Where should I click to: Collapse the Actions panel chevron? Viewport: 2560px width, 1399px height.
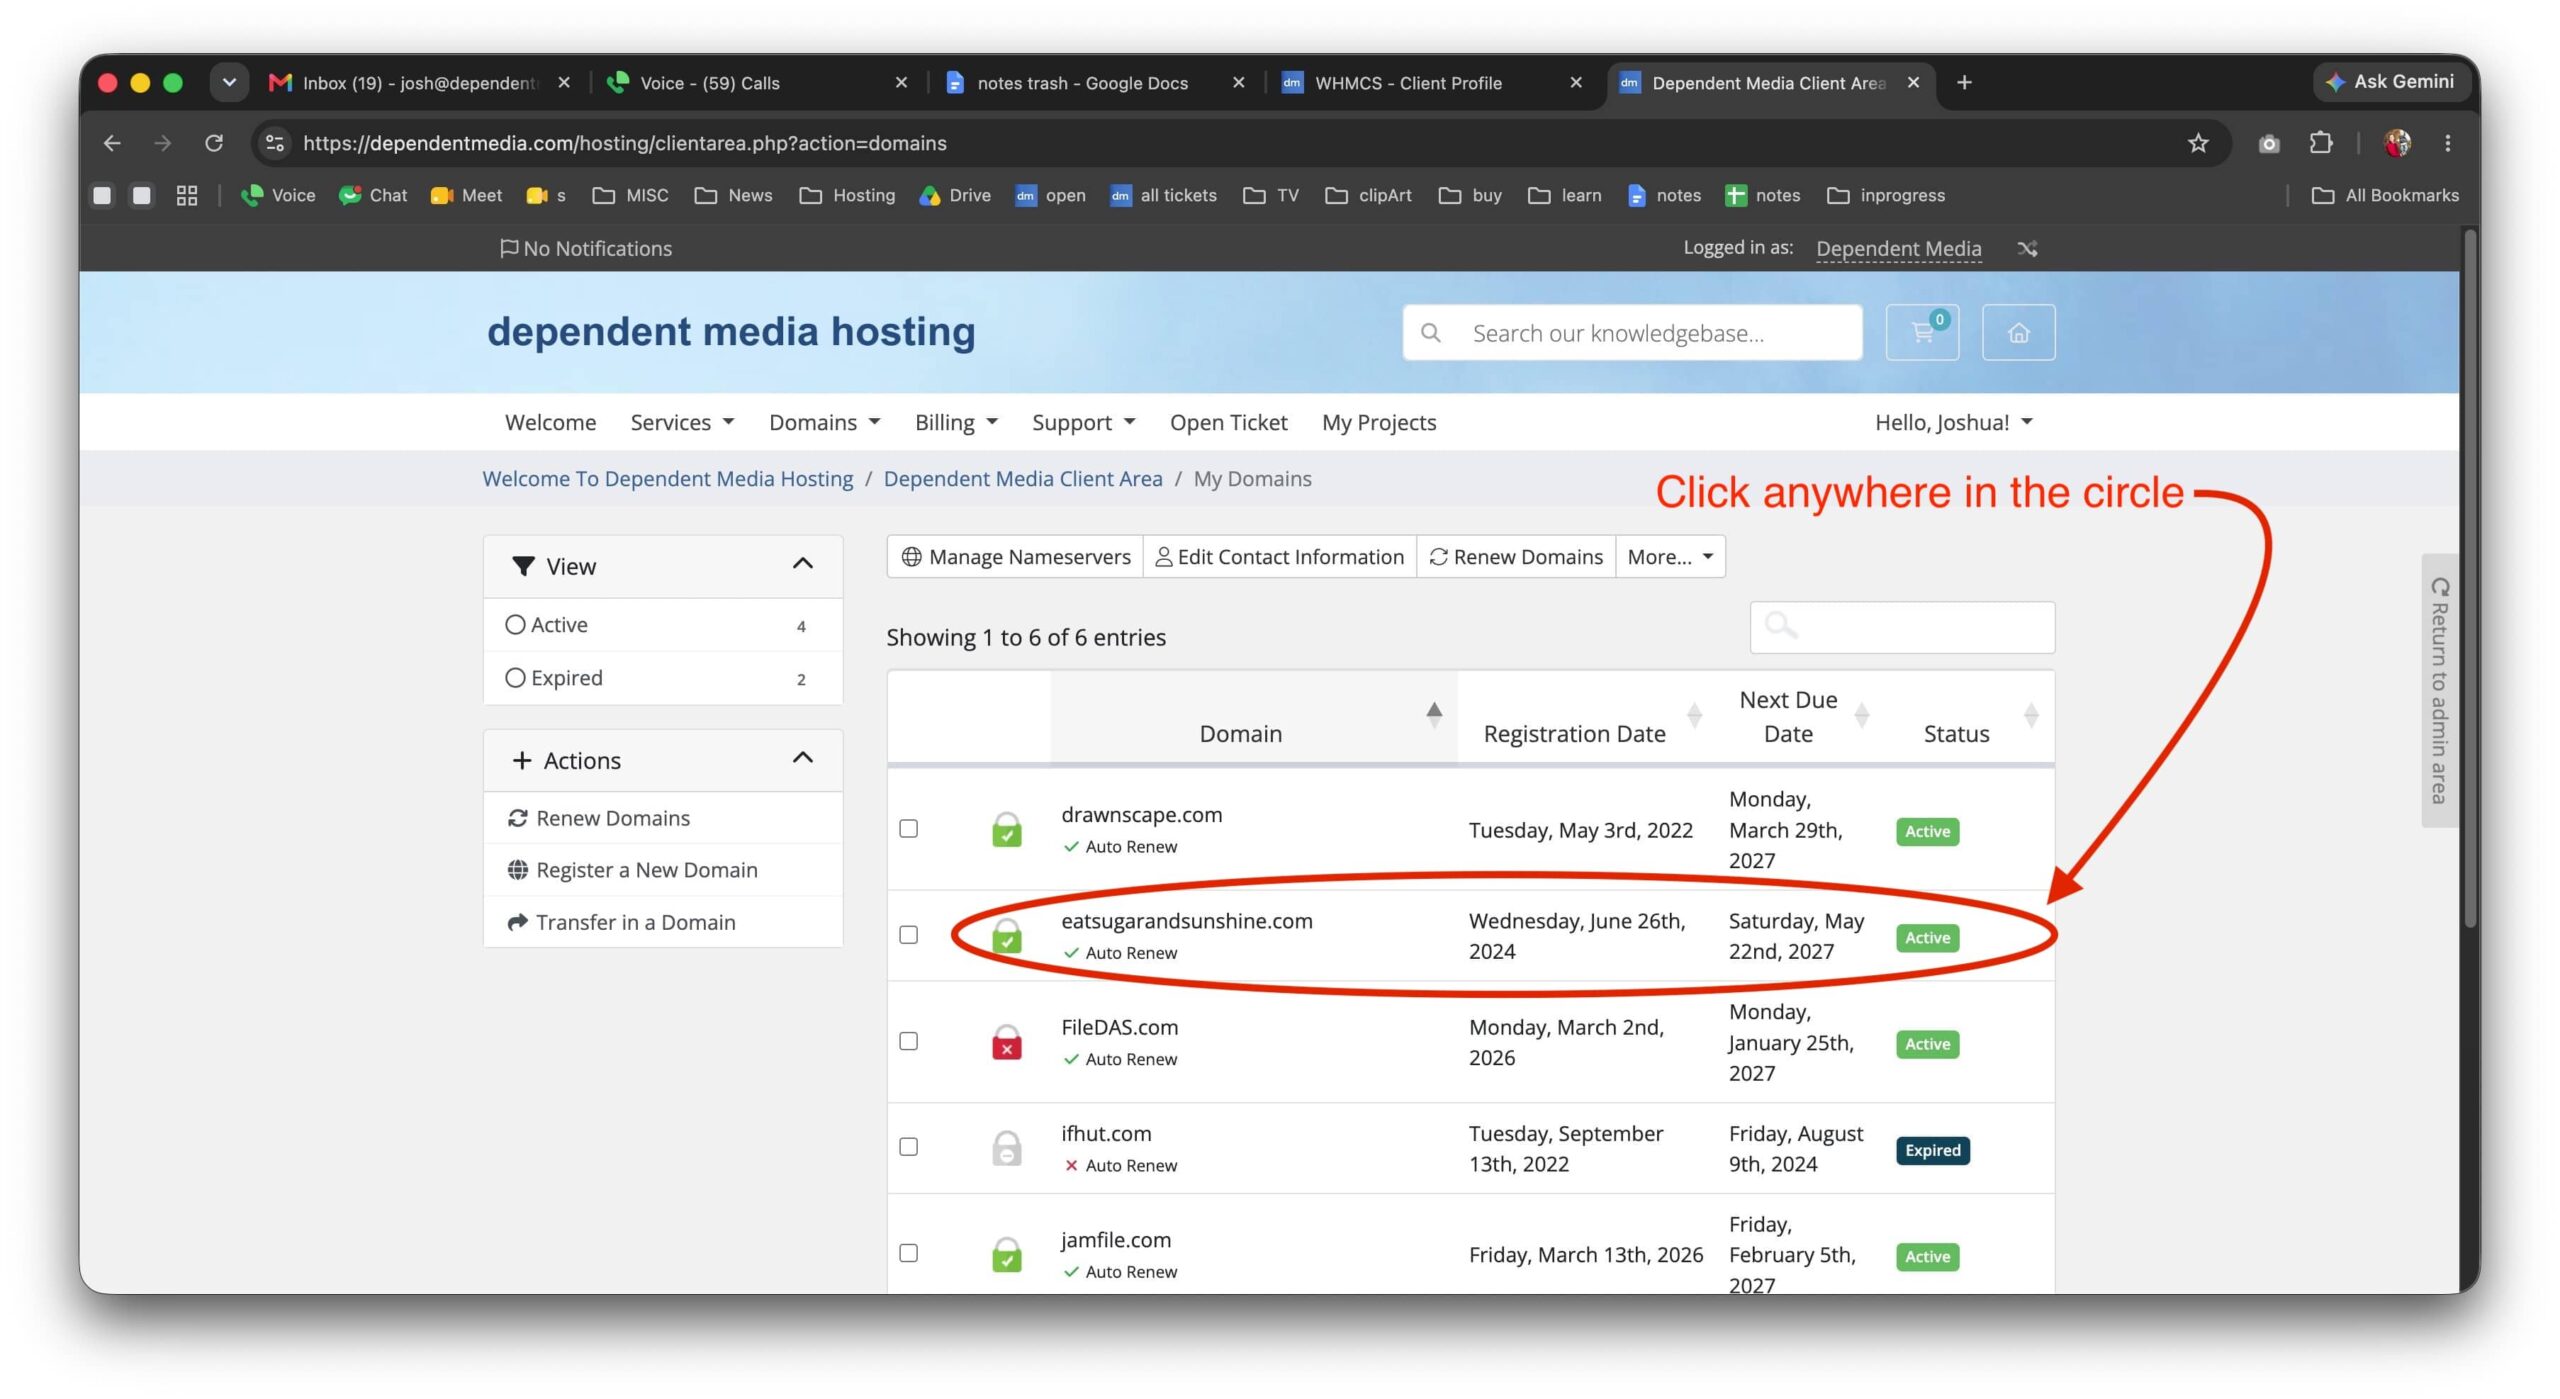pyautogui.click(x=802, y=759)
